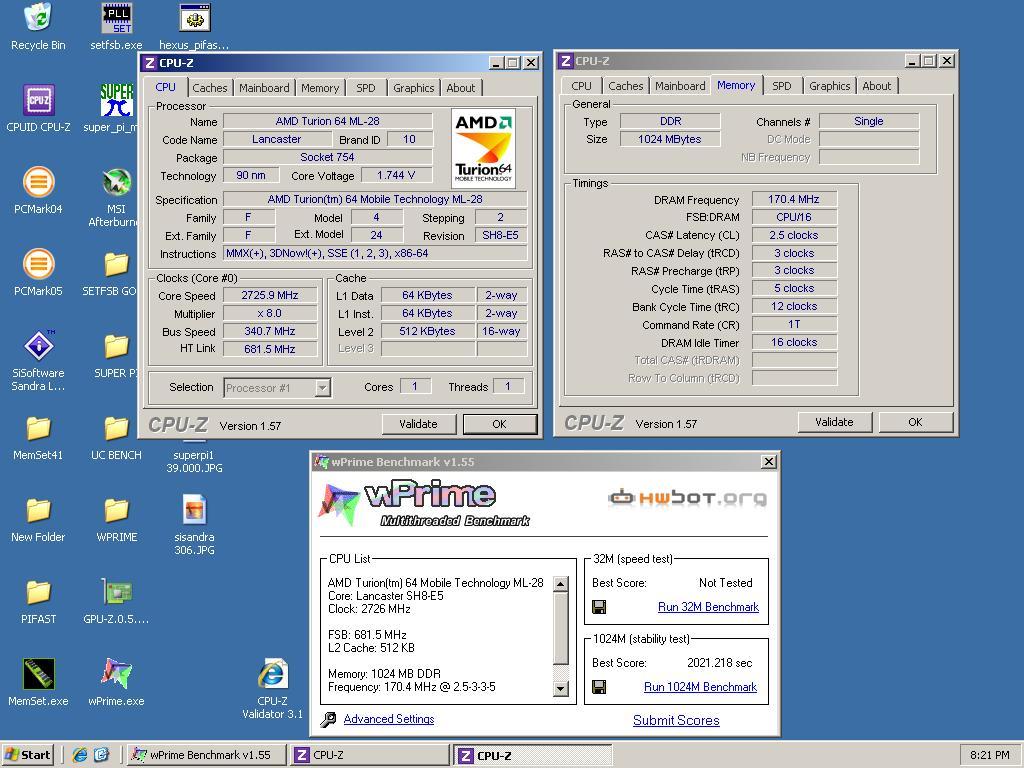Click Validate in right CPU-Z memory window
This screenshot has height=768, width=1024.
tap(834, 422)
